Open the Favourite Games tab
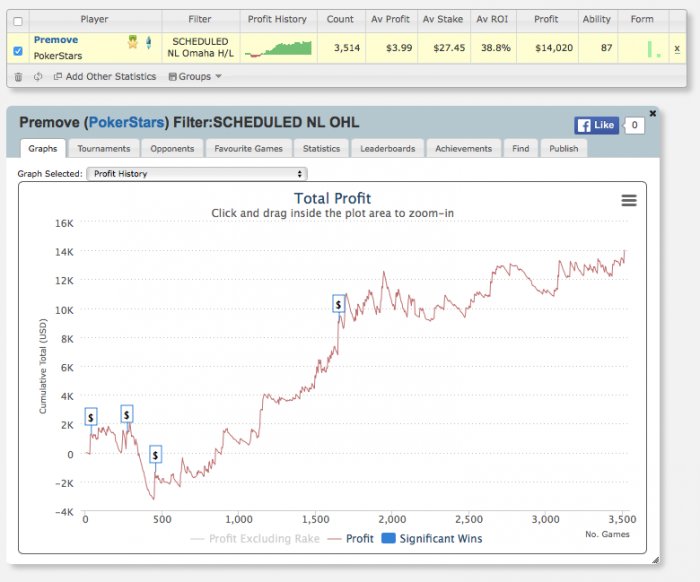The height and width of the screenshot is (582, 700). (248, 149)
